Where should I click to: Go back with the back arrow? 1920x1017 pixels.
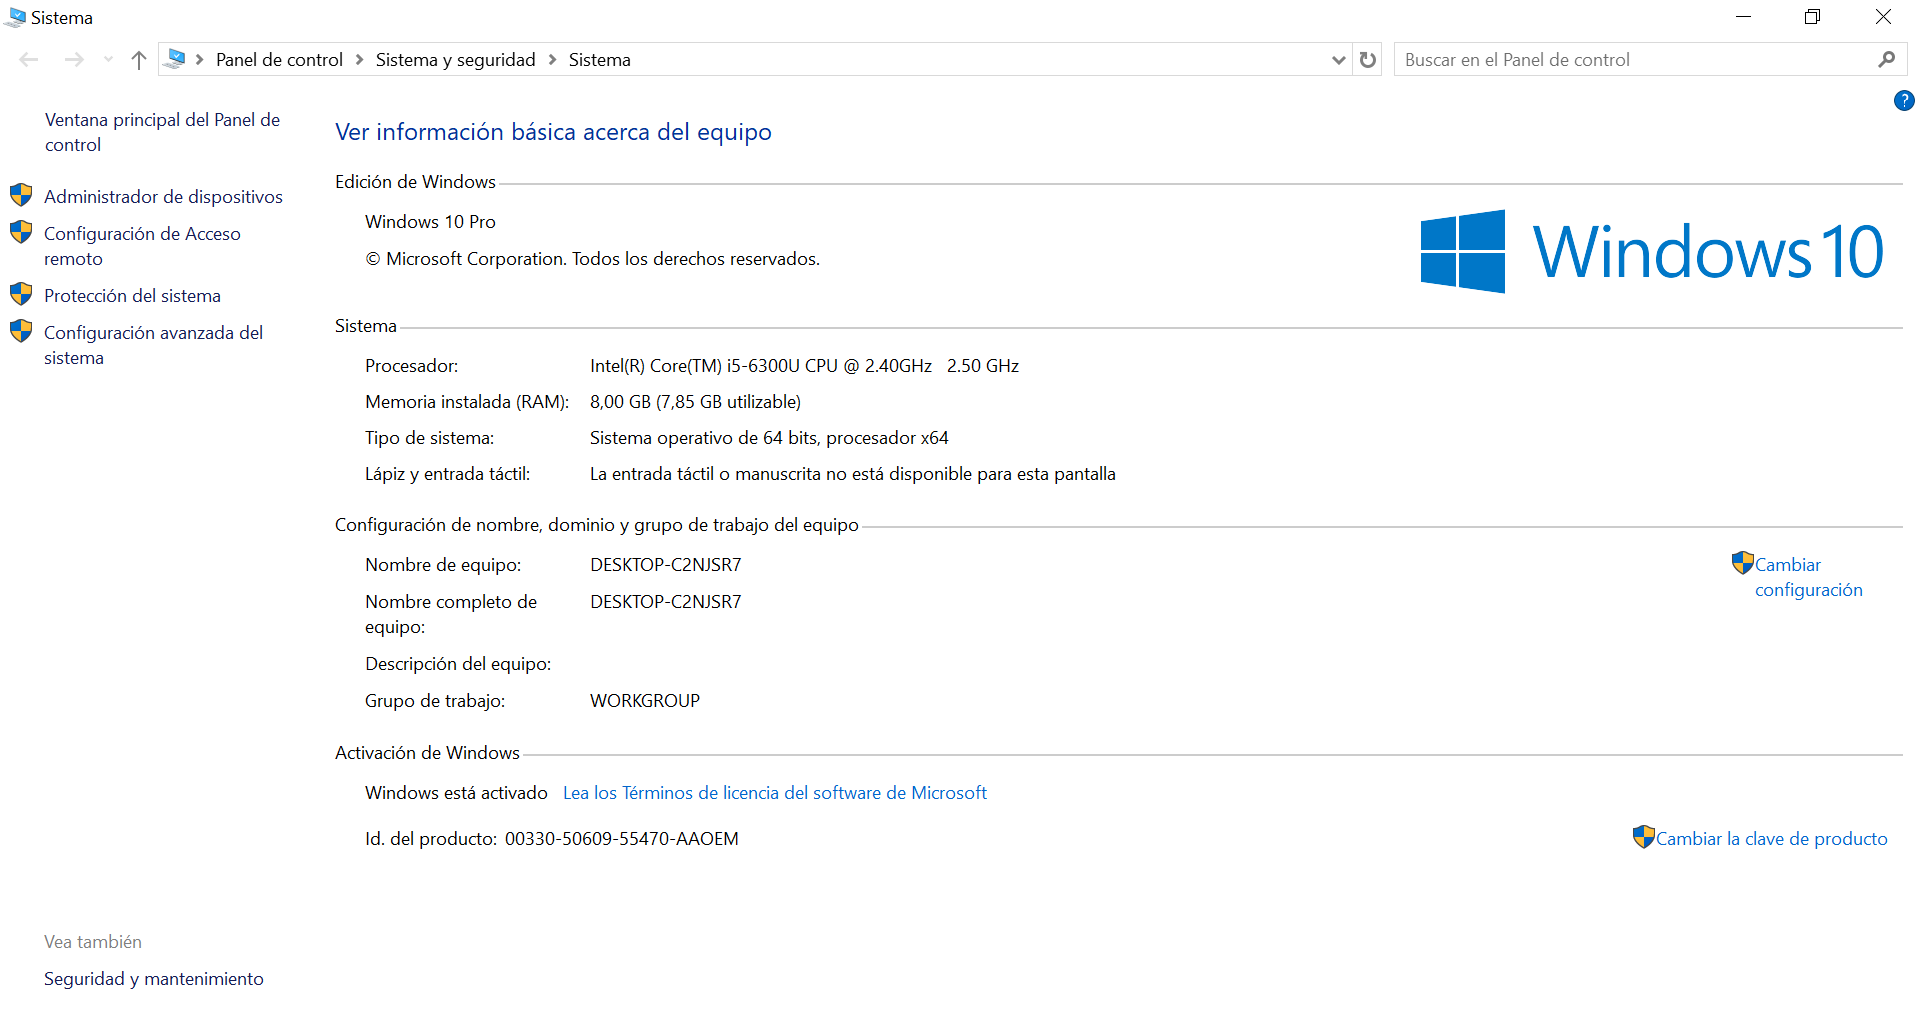tap(29, 60)
